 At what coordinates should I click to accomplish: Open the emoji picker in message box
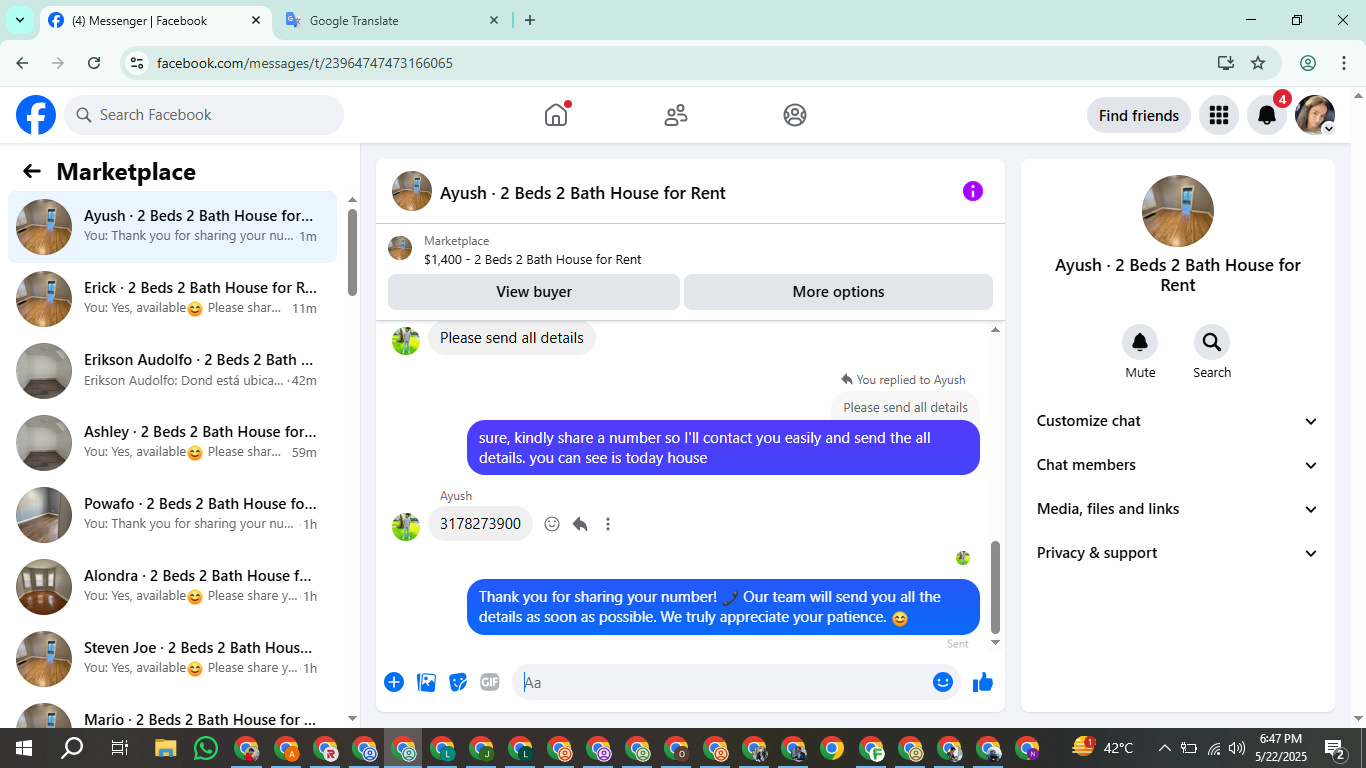point(943,682)
